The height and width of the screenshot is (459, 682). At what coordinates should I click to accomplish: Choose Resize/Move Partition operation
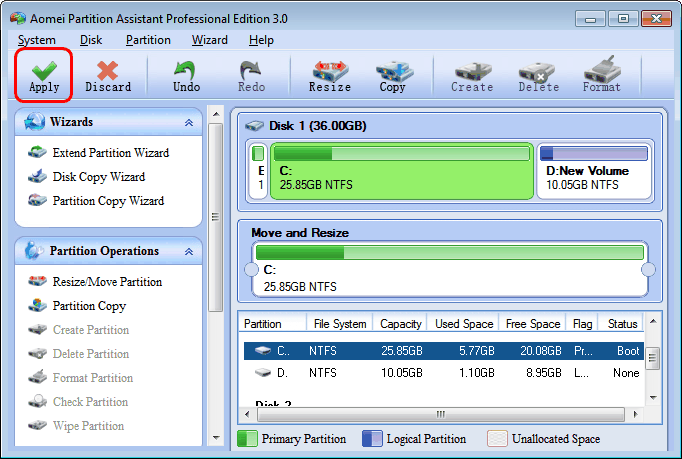pos(95,281)
